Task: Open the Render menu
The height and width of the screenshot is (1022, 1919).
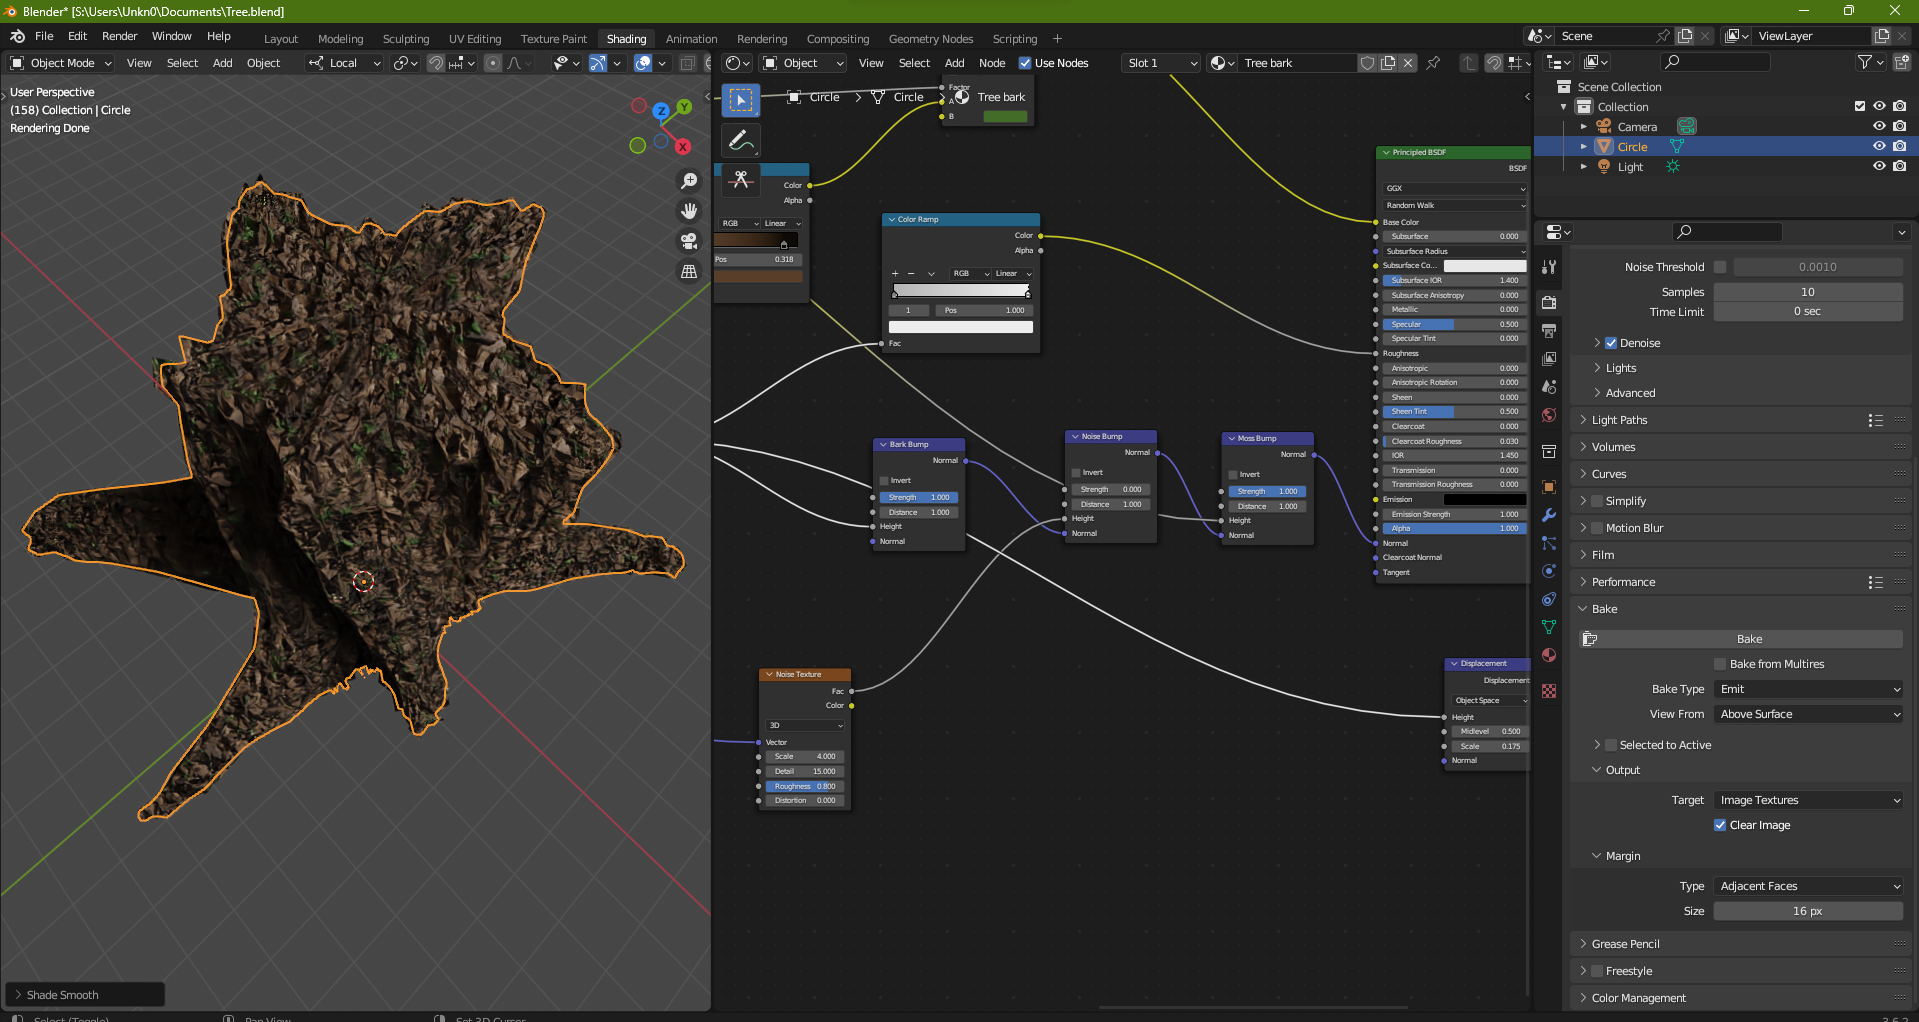Action: [119, 36]
